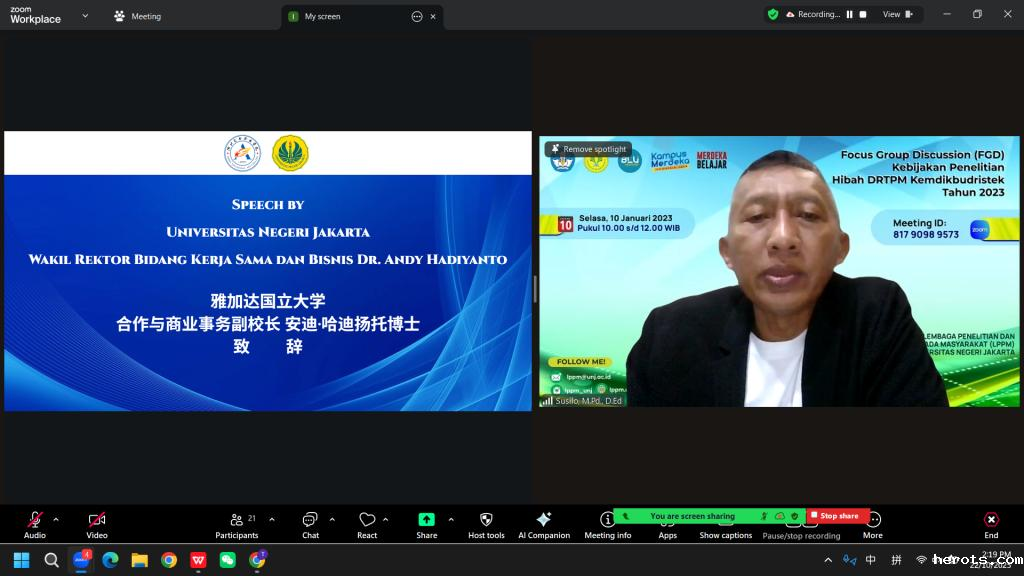Unmute the microphone Audio button
Screen dimensions: 1024x576
35,521
